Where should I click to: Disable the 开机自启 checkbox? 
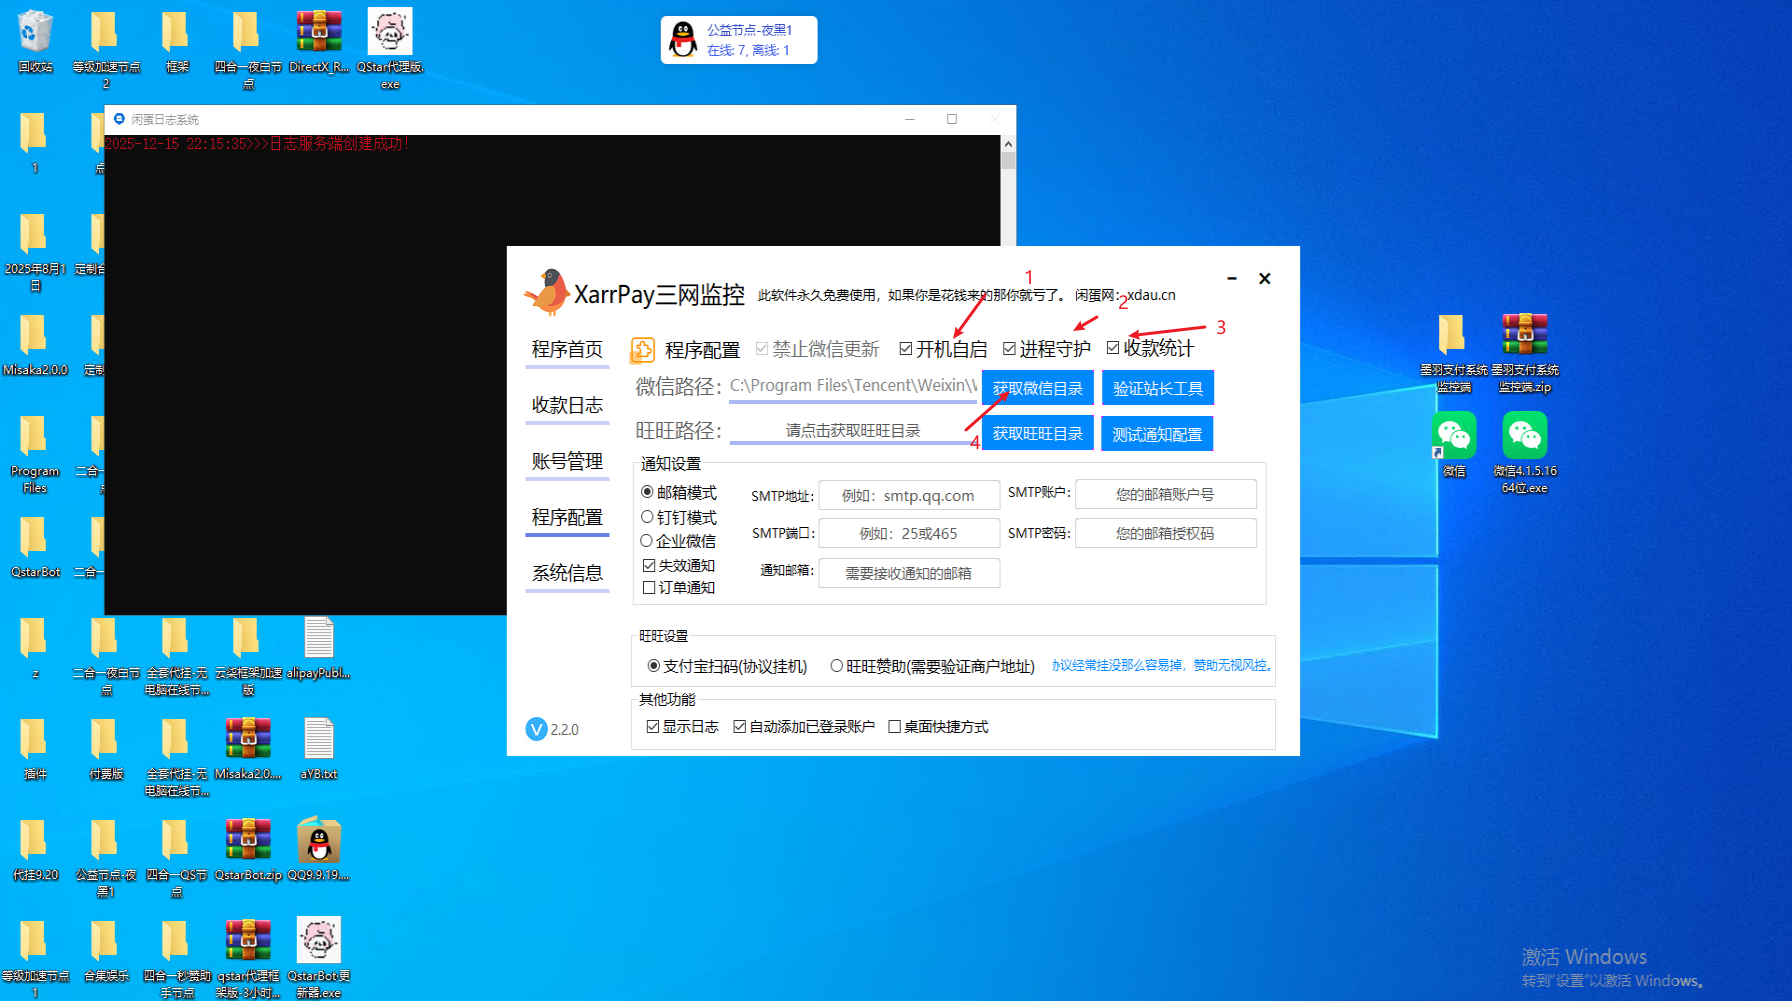click(x=905, y=348)
